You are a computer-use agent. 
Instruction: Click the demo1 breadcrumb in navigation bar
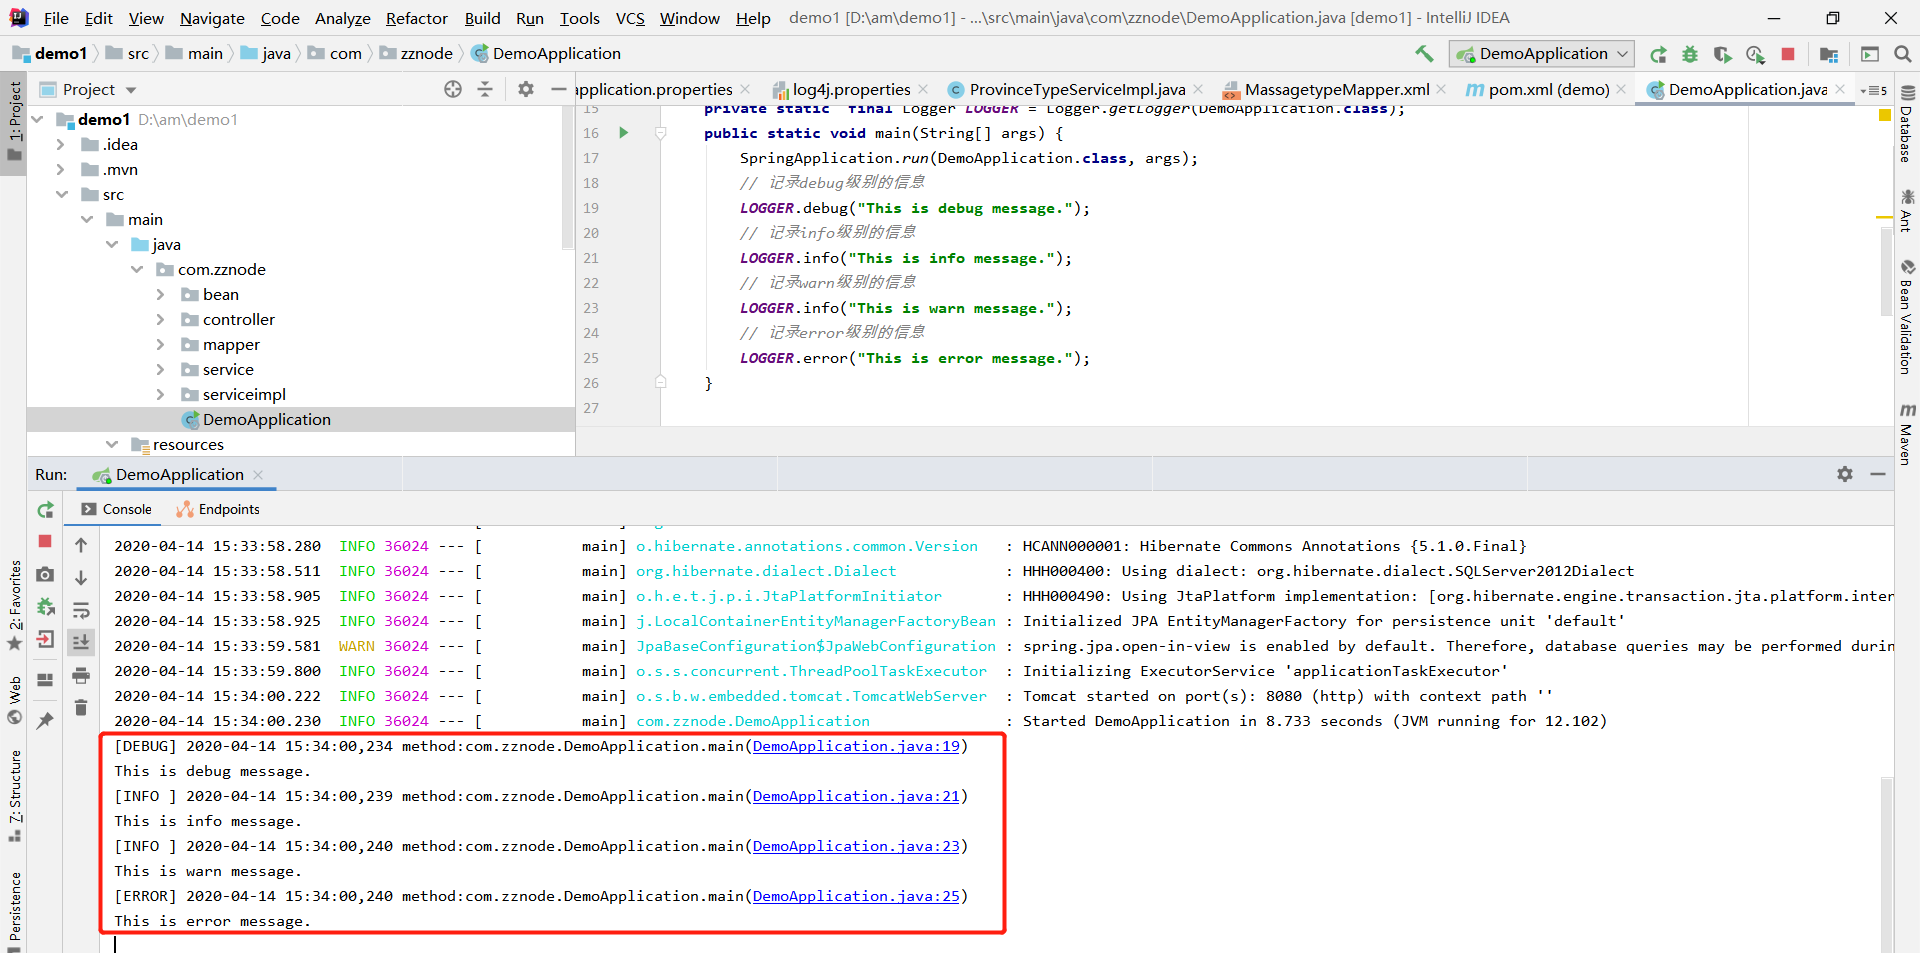51,53
